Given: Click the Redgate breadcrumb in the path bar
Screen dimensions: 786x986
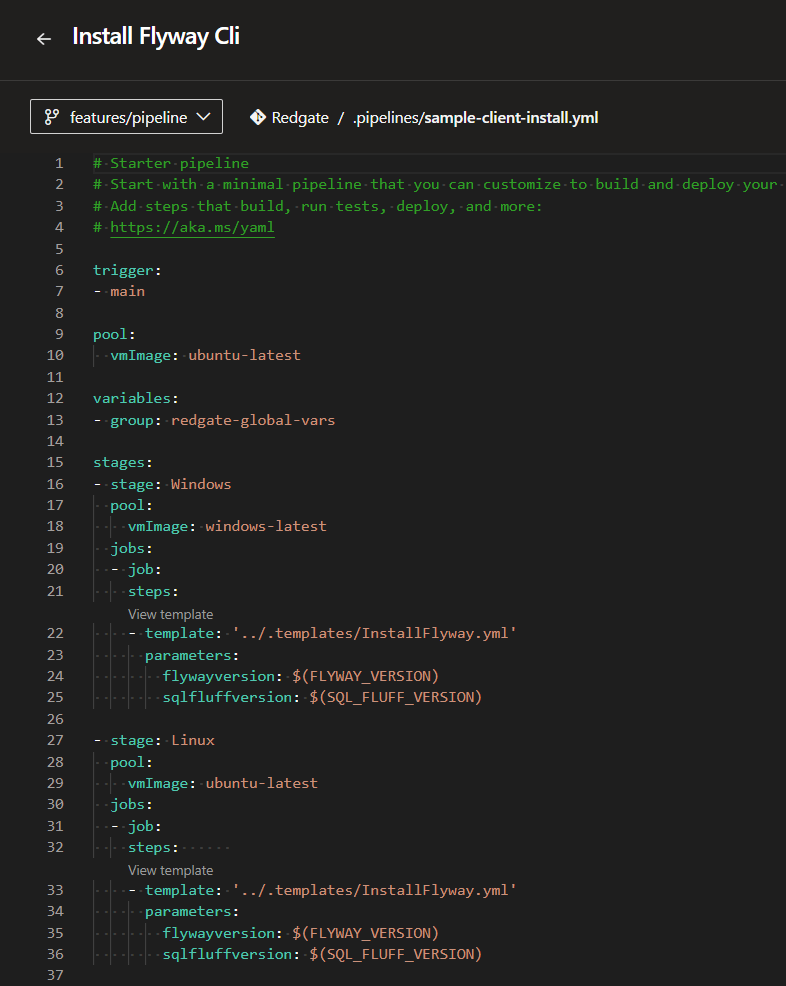Looking at the screenshot, I should point(300,117).
